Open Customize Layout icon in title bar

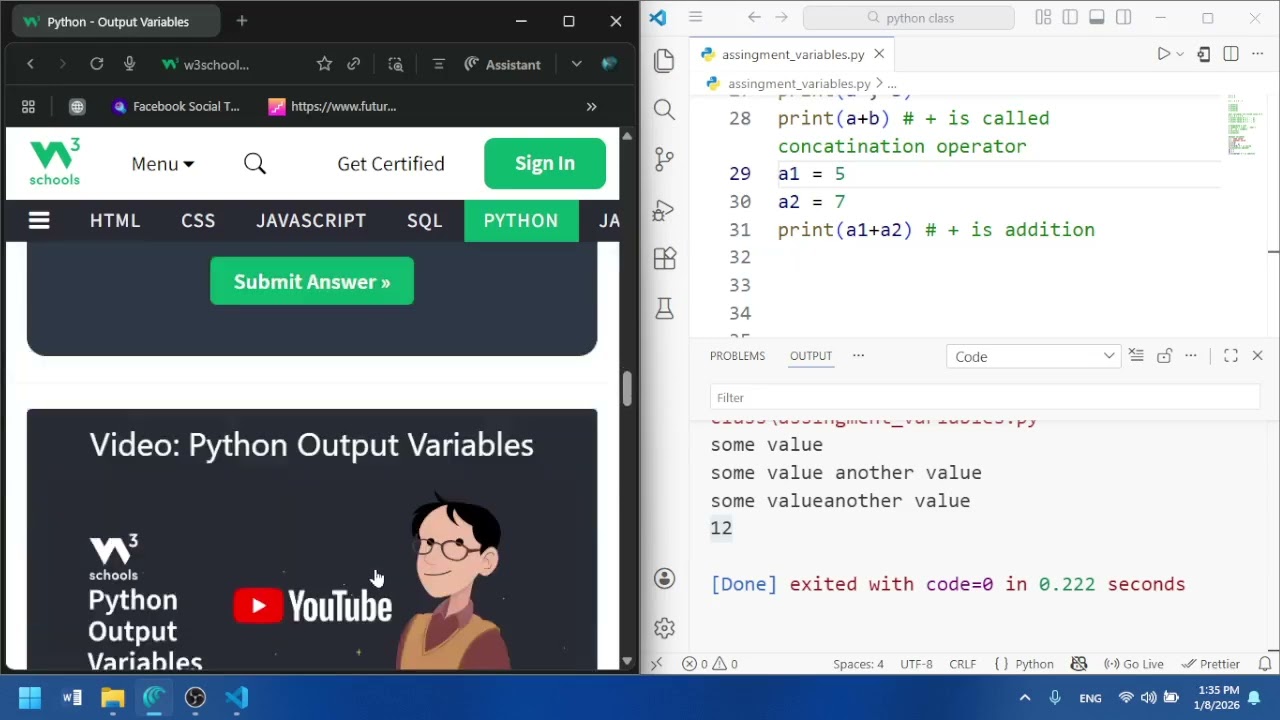click(x=1043, y=18)
